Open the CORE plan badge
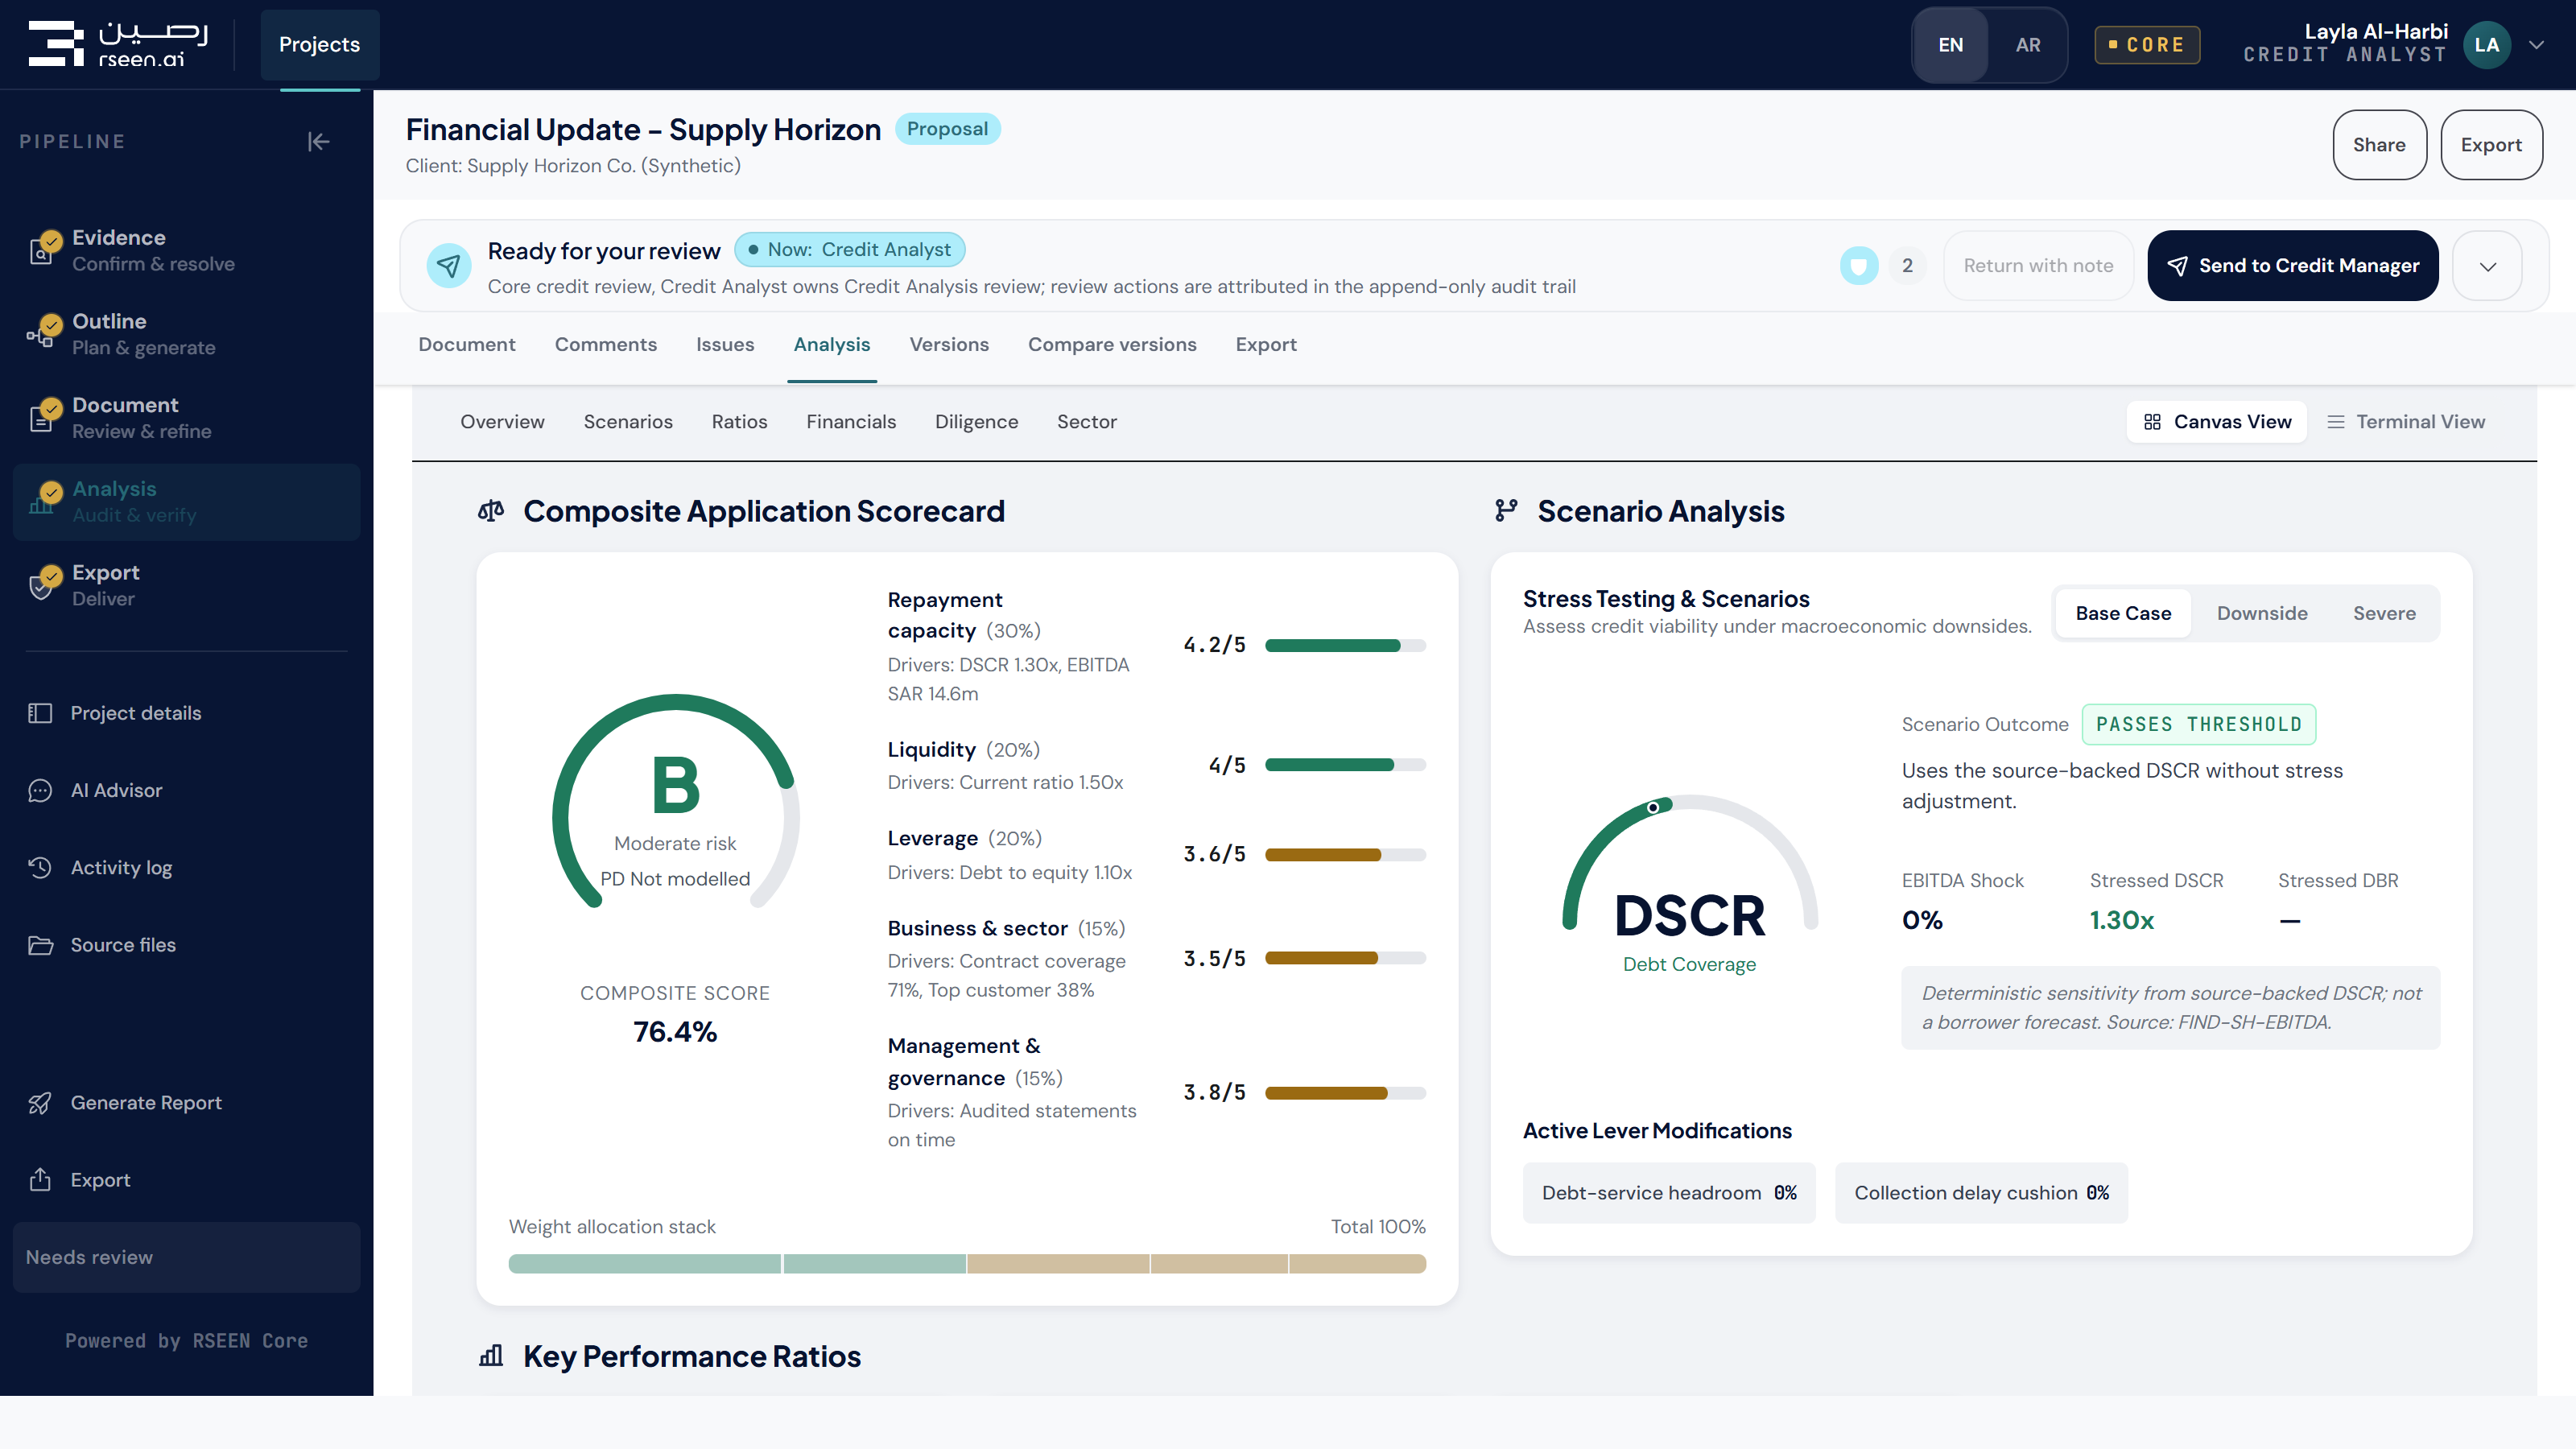The height and width of the screenshot is (1449, 2576). [2147, 45]
